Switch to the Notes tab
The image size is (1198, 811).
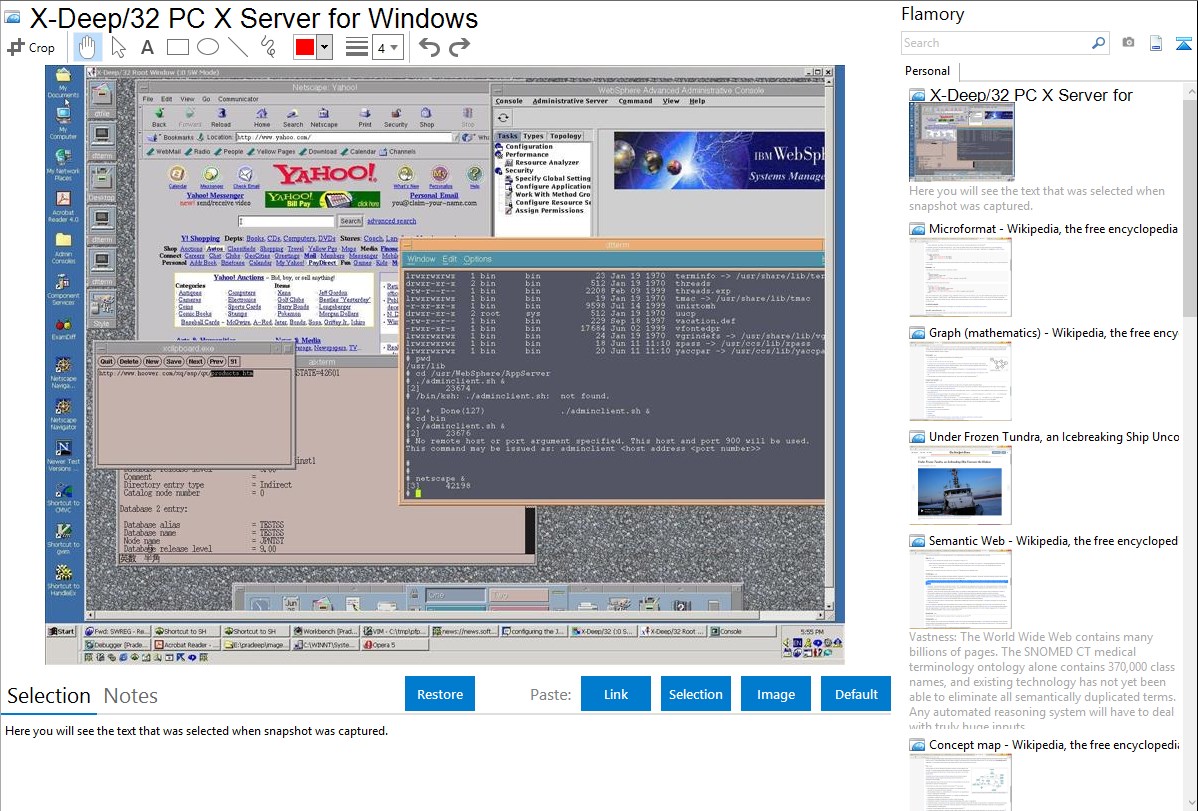click(x=131, y=696)
